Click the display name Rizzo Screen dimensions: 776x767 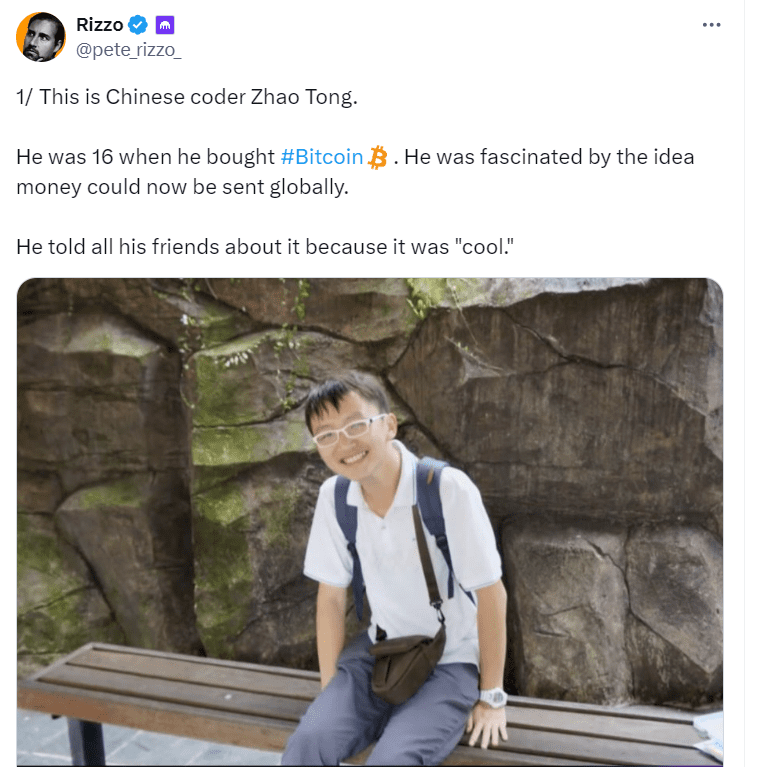pos(99,25)
